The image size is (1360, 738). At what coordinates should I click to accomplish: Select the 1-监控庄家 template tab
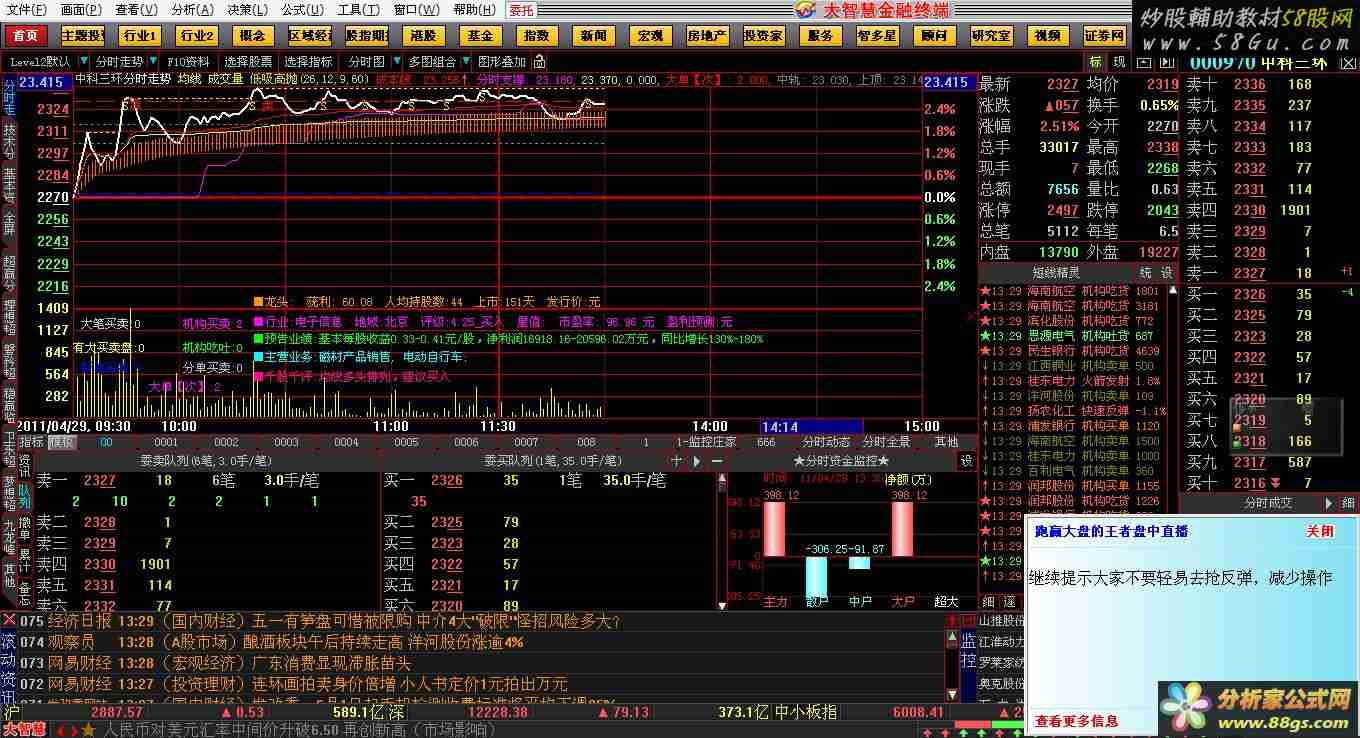(x=706, y=442)
